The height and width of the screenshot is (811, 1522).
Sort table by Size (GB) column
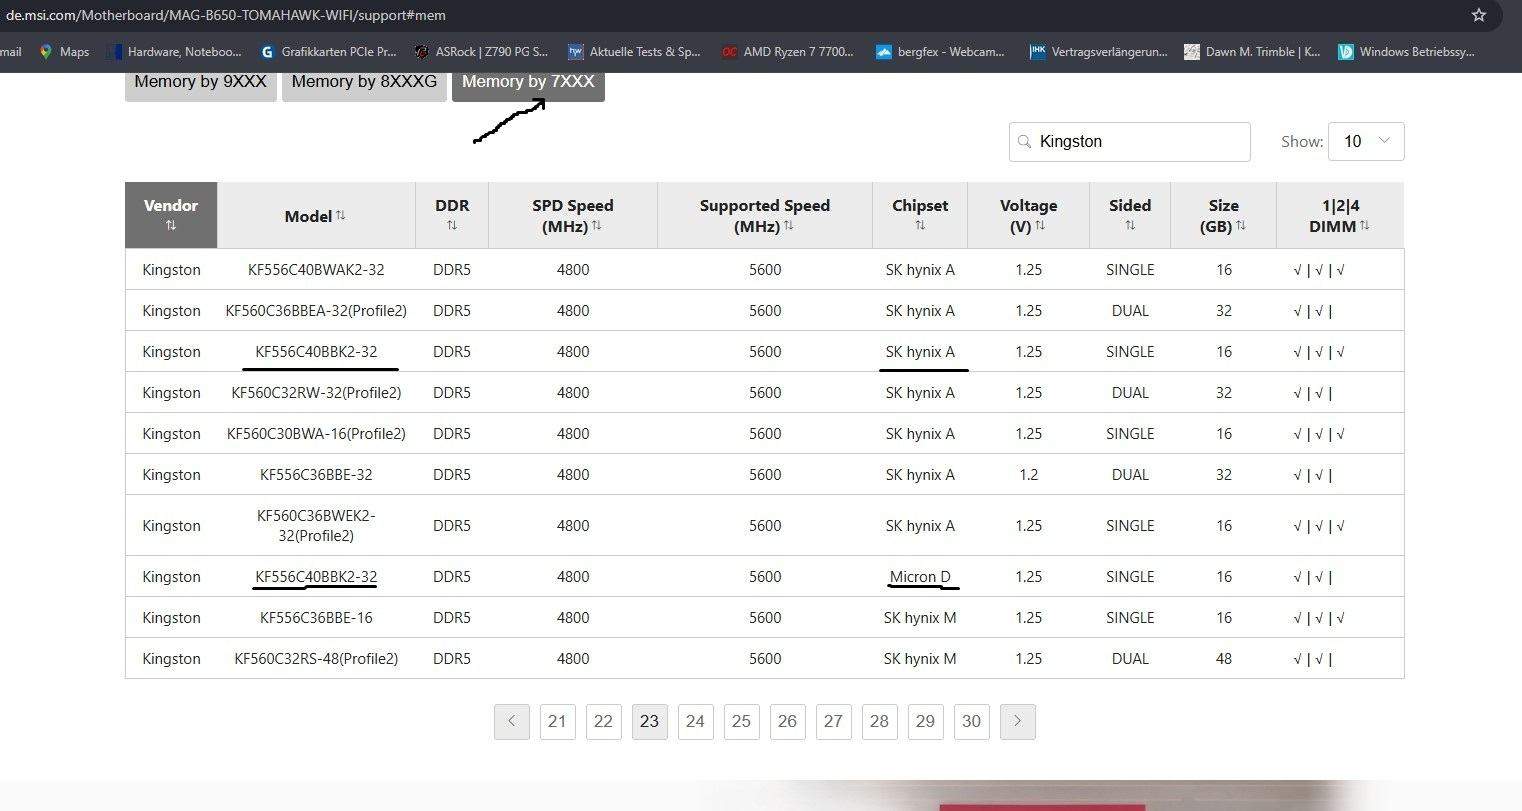(x=1223, y=215)
